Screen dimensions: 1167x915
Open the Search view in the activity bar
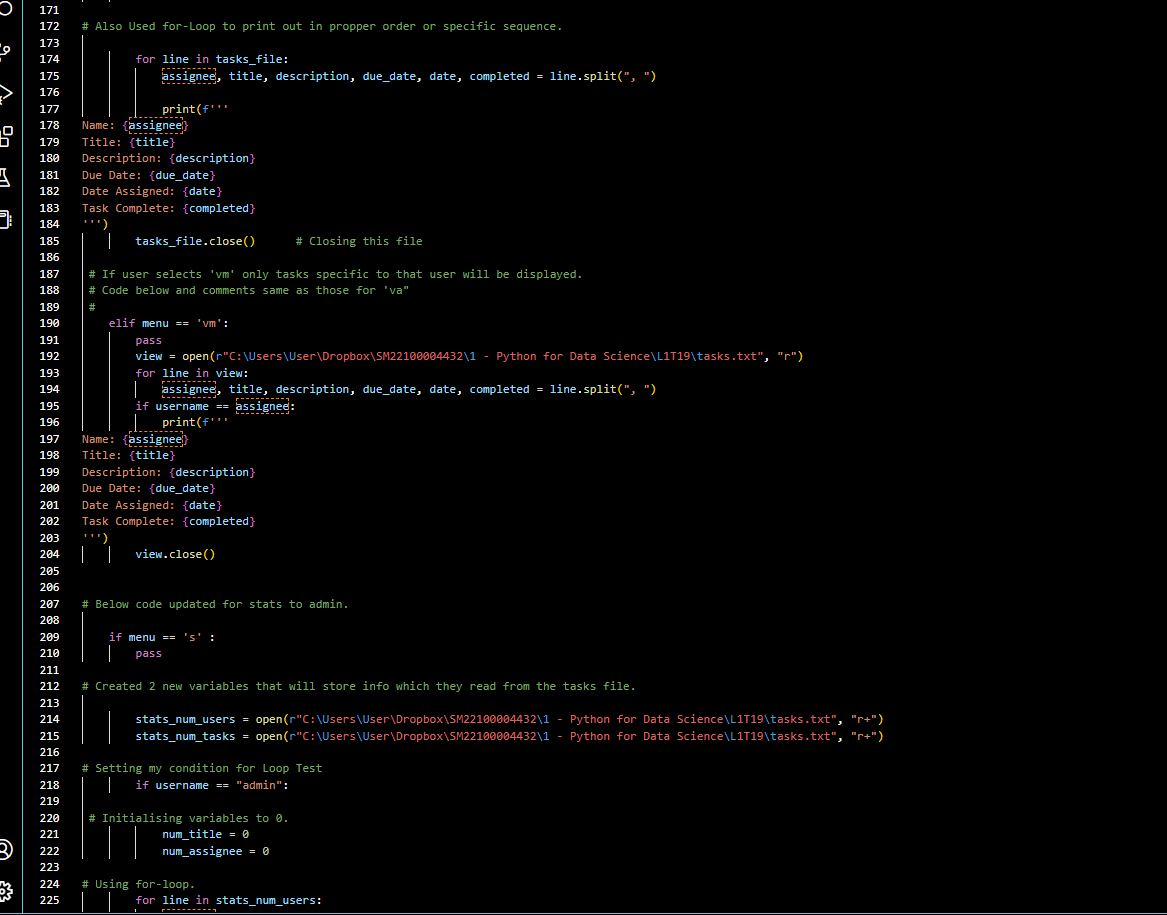(x=8, y=10)
